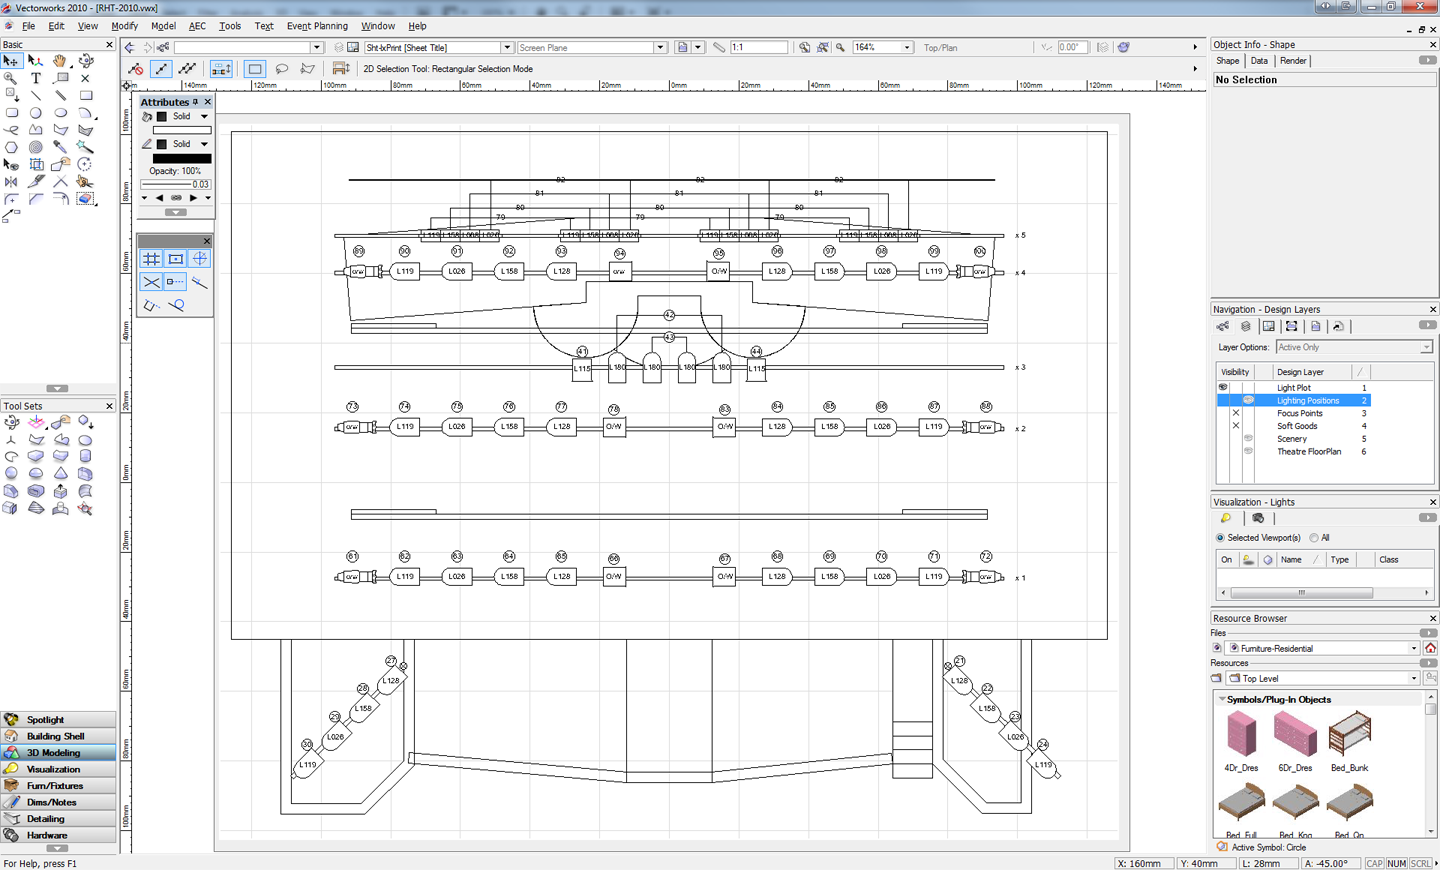This screenshot has height=870, width=1440.
Task: Open the Event Planning menu
Action: point(317,26)
